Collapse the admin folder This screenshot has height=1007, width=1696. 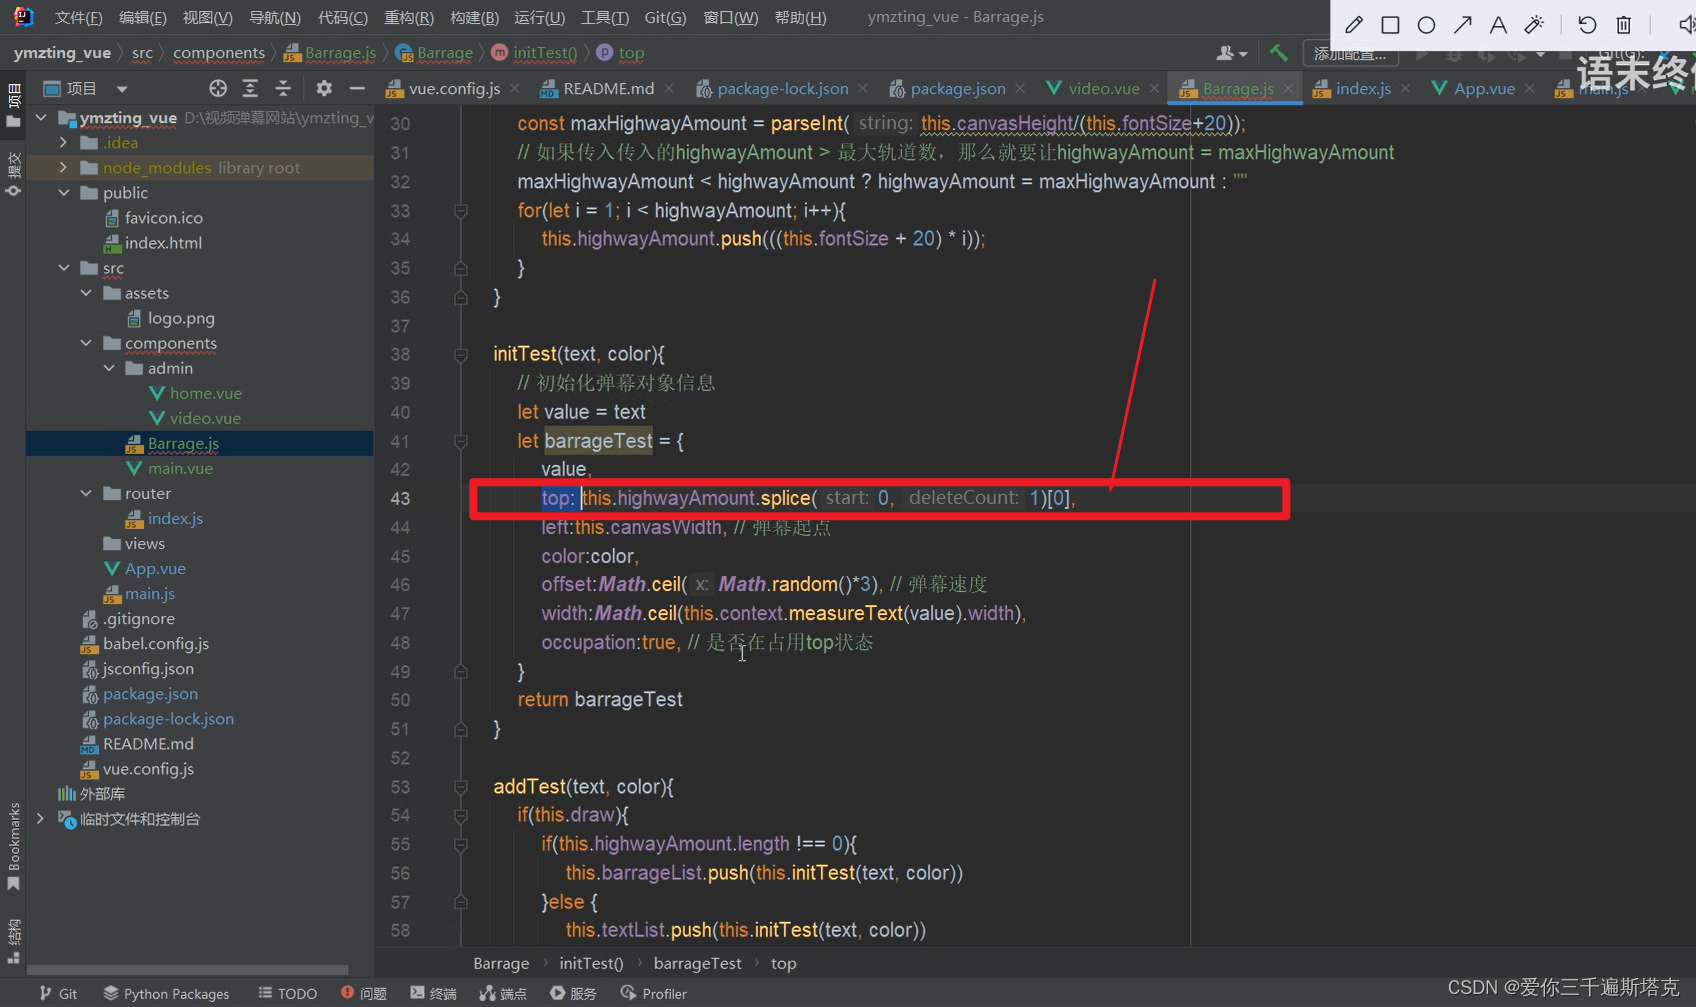point(109,368)
